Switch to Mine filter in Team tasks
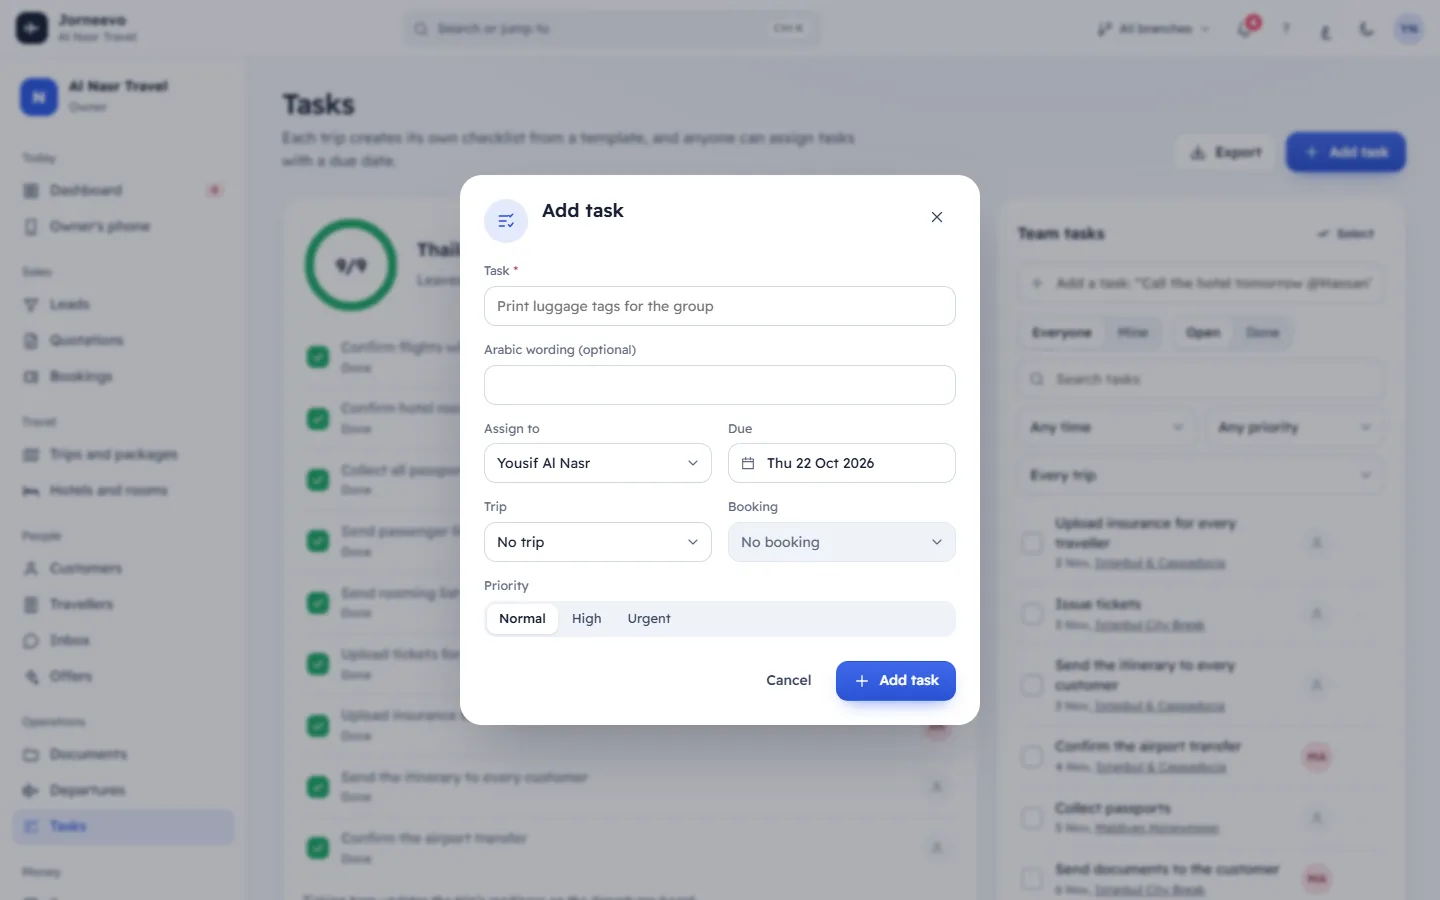Screen dimensions: 1440x900 1132,332
